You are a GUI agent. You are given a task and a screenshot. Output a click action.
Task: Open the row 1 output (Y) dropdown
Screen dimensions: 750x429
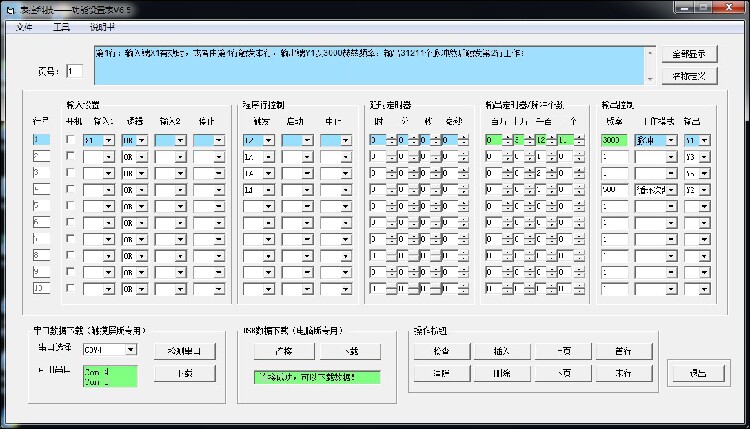pyautogui.click(x=704, y=140)
